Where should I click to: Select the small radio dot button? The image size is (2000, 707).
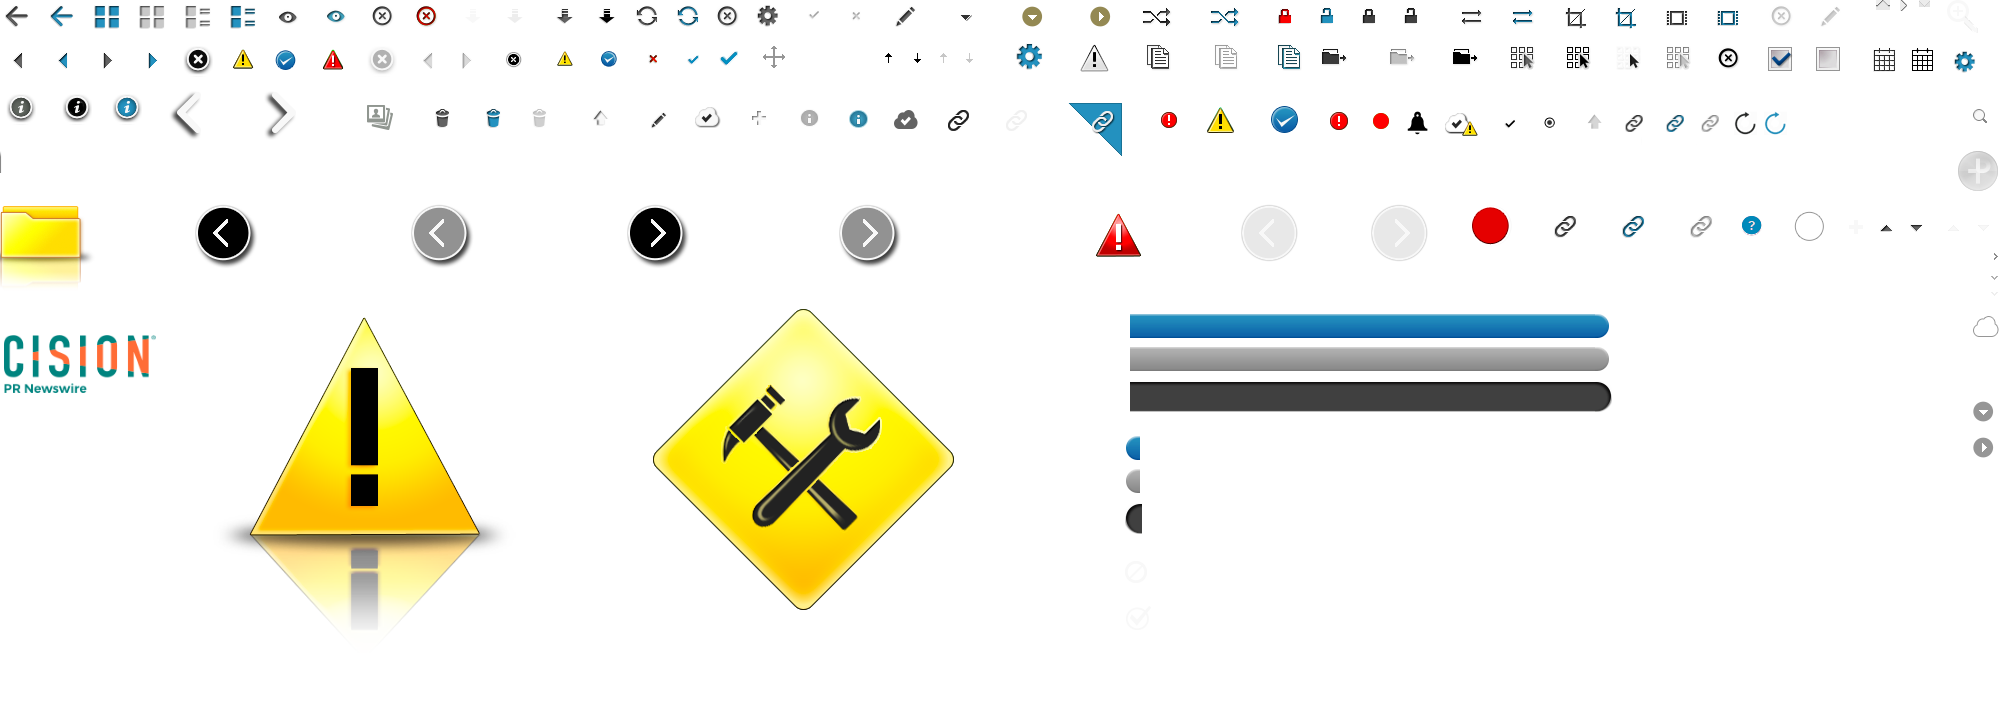[x=1549, y=123]
